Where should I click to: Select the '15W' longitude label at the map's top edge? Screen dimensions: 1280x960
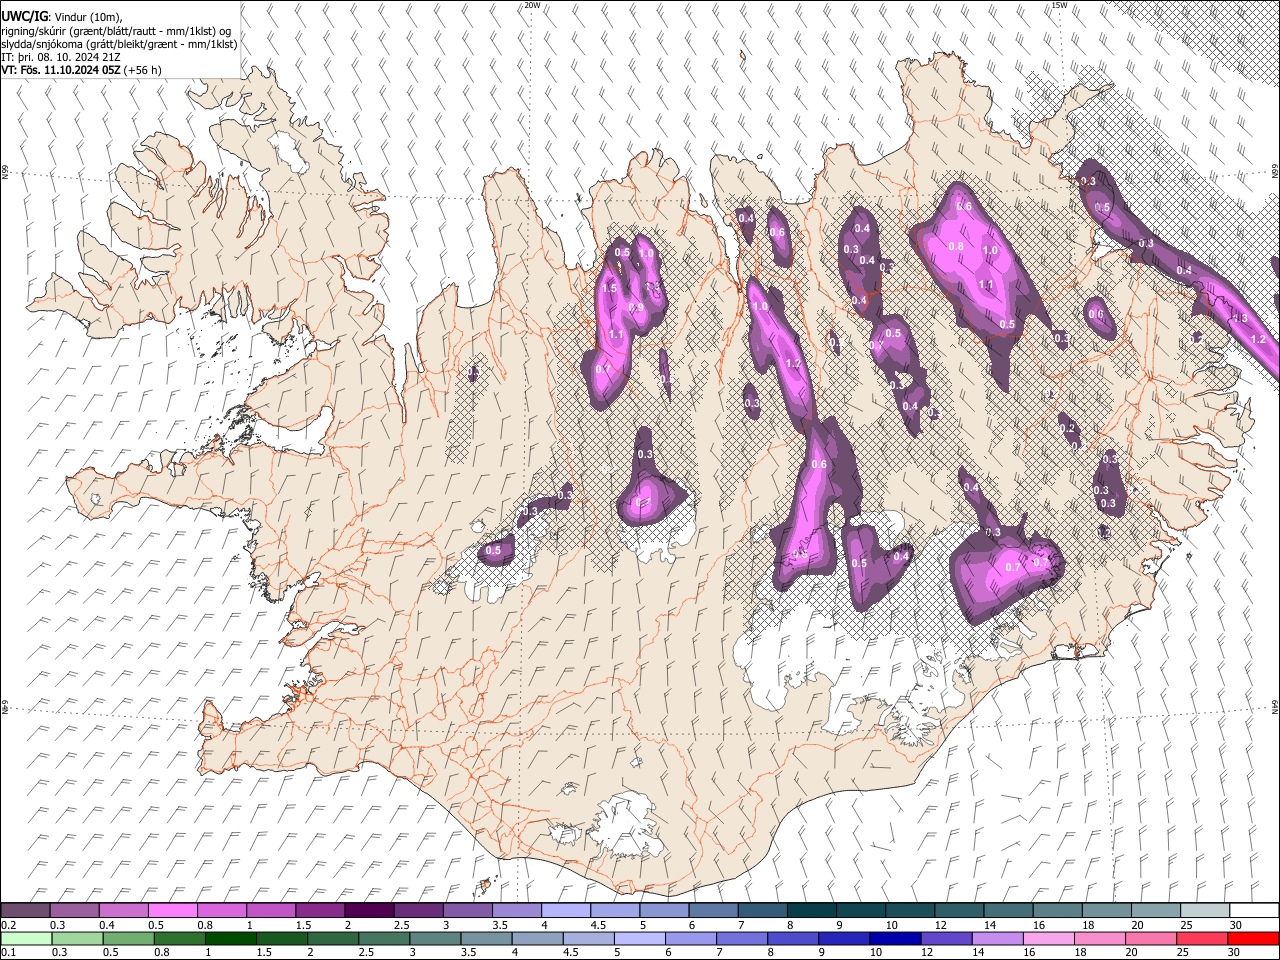(1059, 5)
